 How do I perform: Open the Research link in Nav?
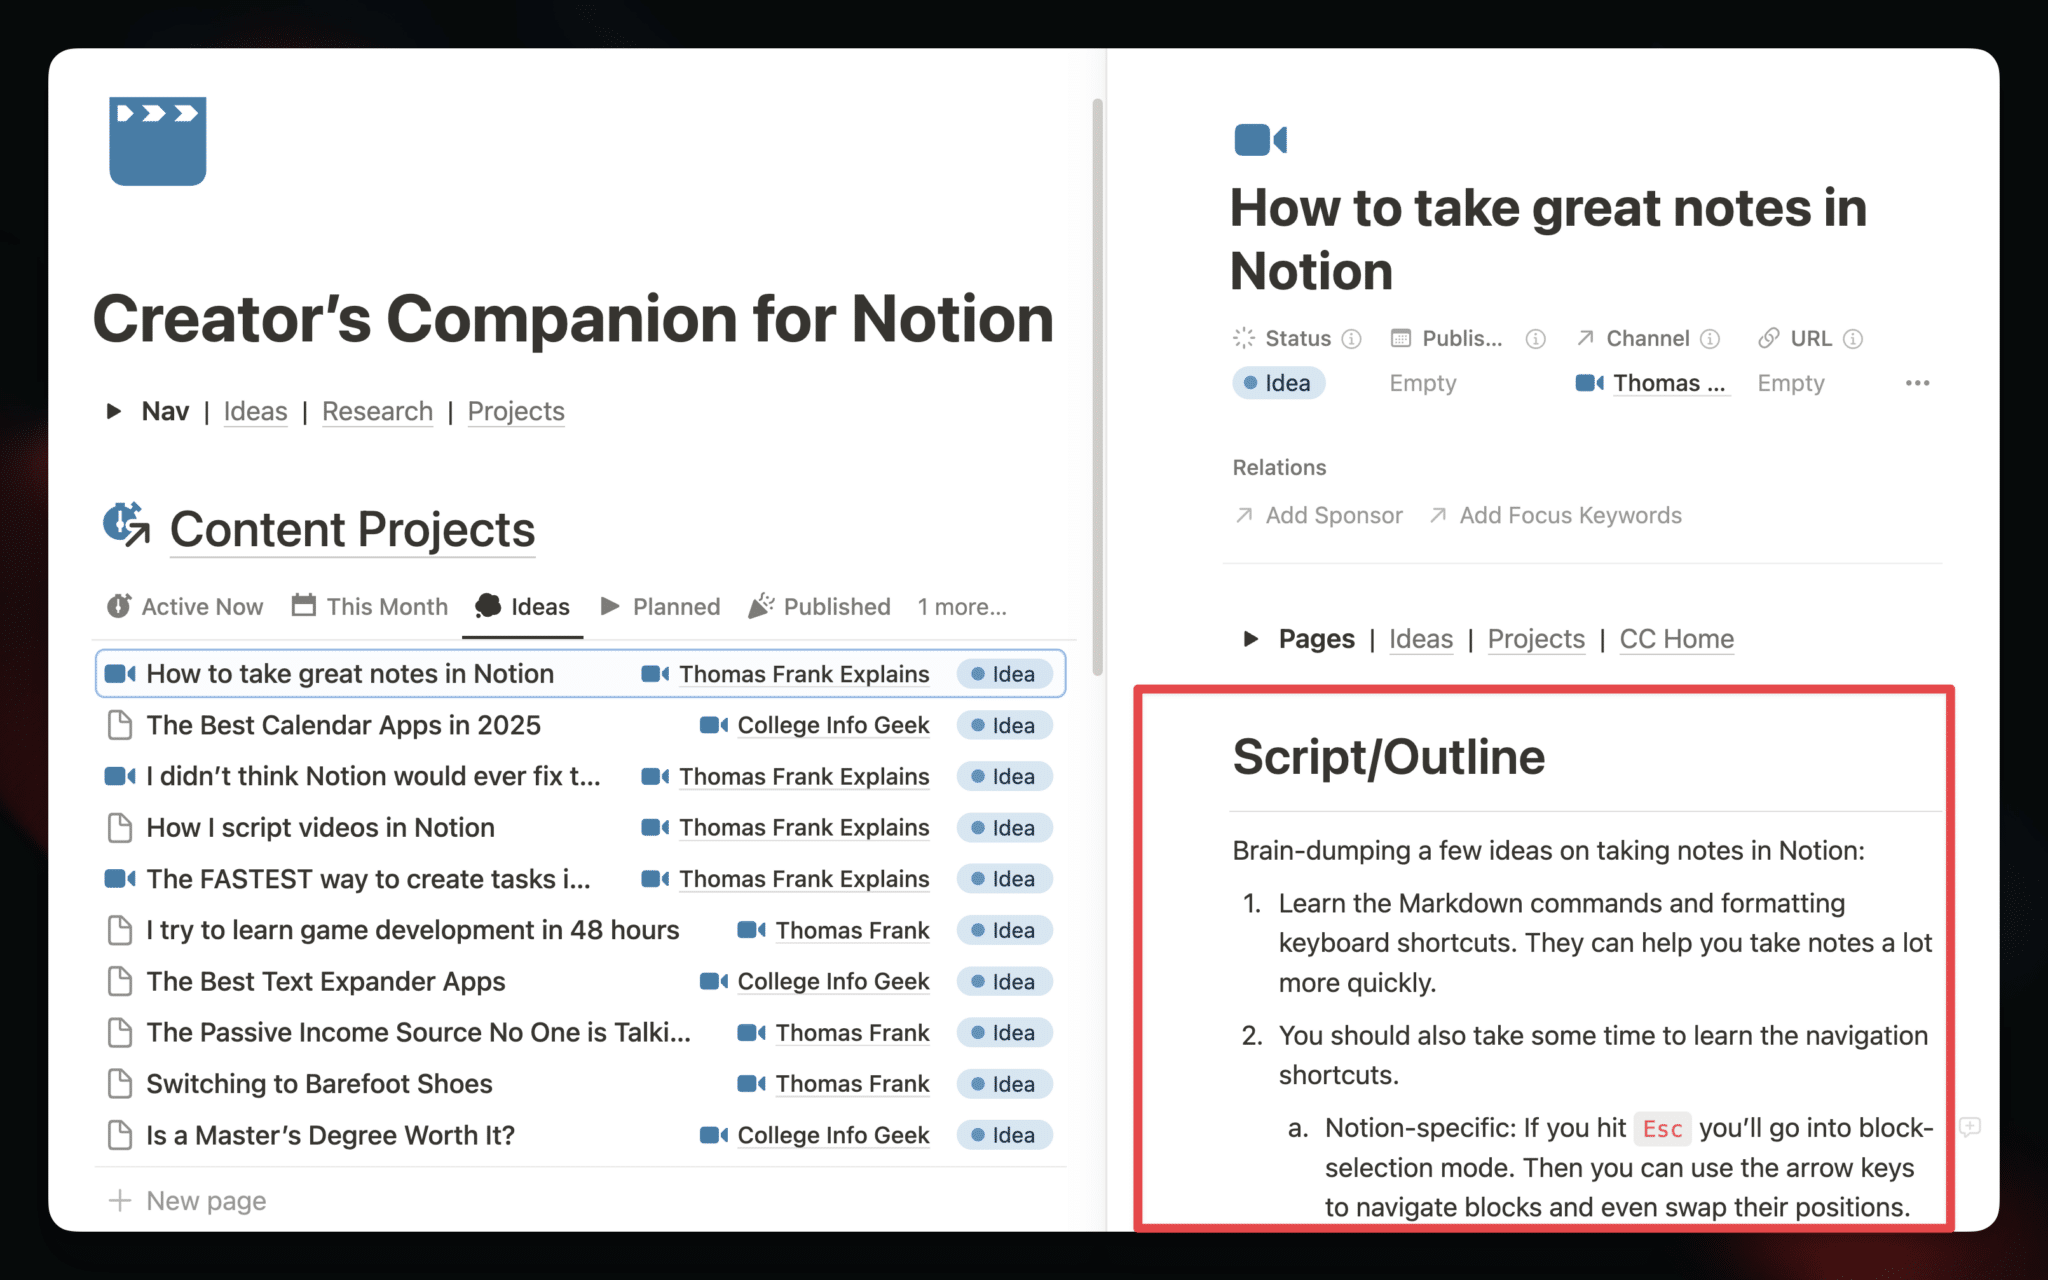click(x=377, y=411)
